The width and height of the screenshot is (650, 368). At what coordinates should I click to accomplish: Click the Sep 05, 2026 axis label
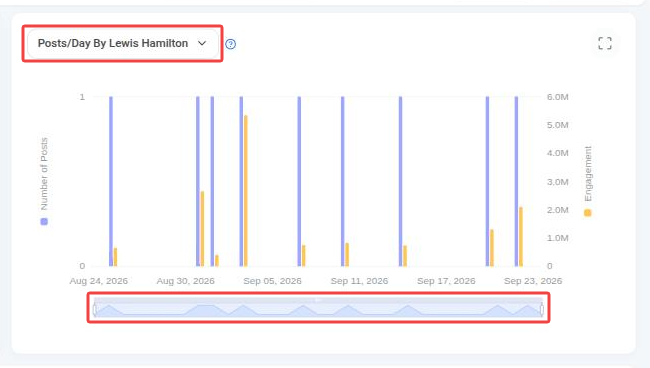tap(272, 281)
